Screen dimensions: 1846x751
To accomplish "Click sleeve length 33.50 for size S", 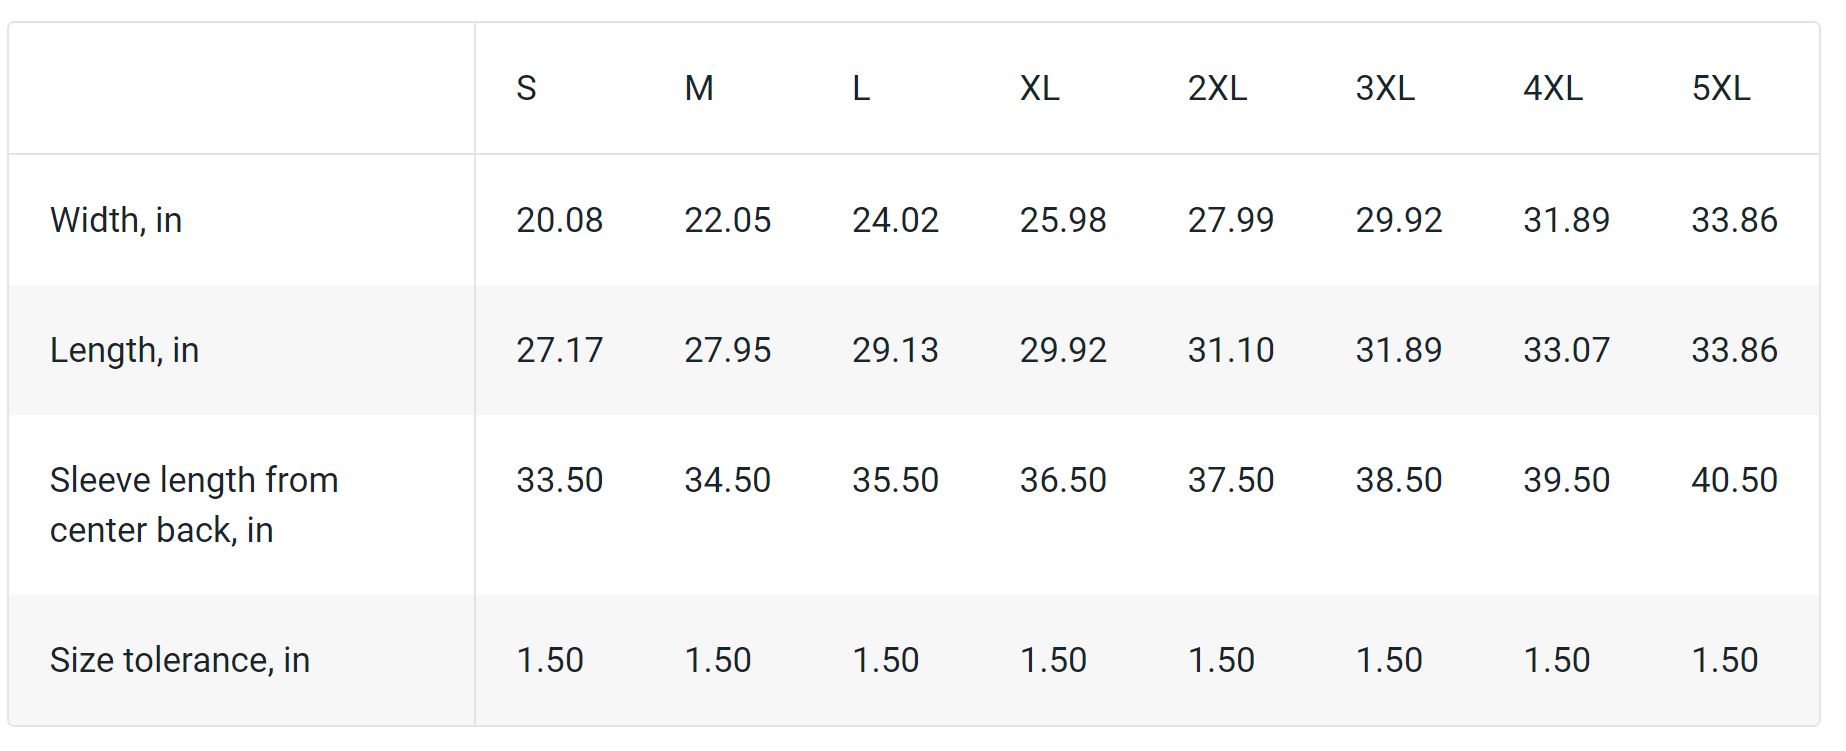I will pyautogui.click(x=559, y=480).
